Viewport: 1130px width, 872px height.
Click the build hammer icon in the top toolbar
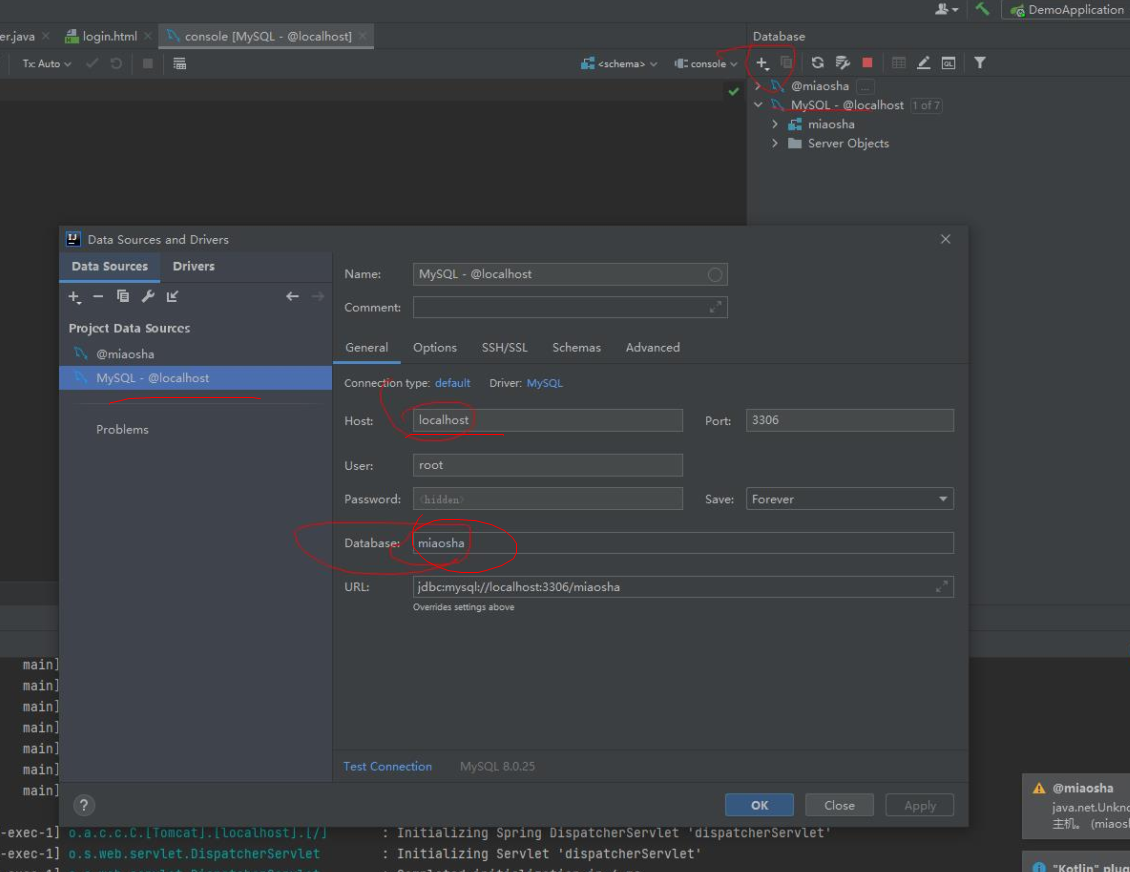pos(982,9)
